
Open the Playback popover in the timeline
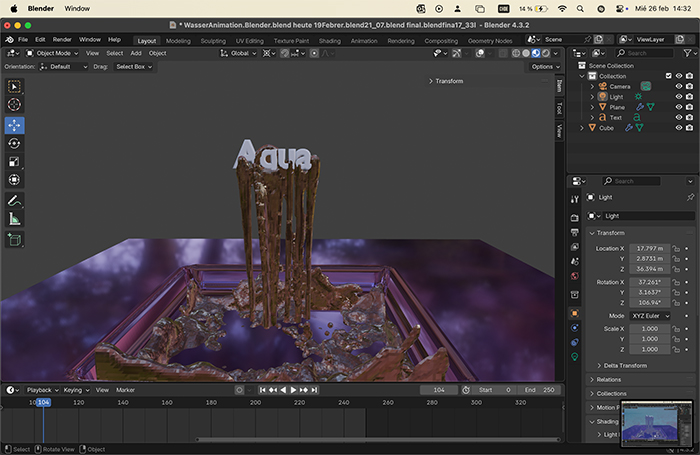click(x=40, y=390)
